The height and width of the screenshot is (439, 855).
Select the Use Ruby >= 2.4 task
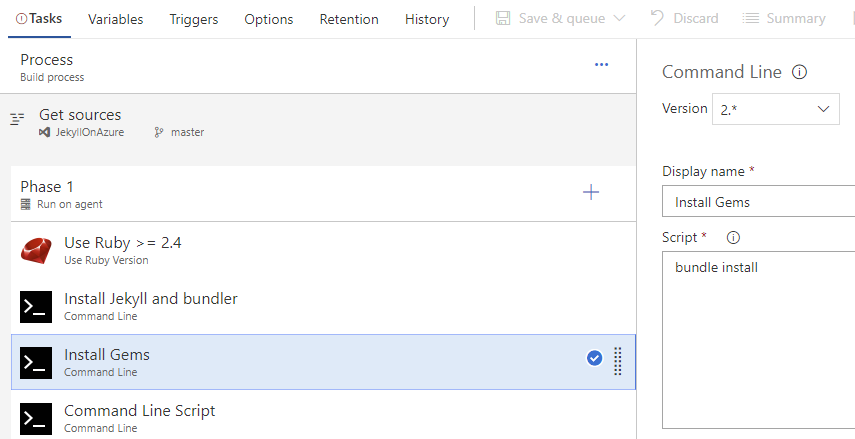click(323, 250)
